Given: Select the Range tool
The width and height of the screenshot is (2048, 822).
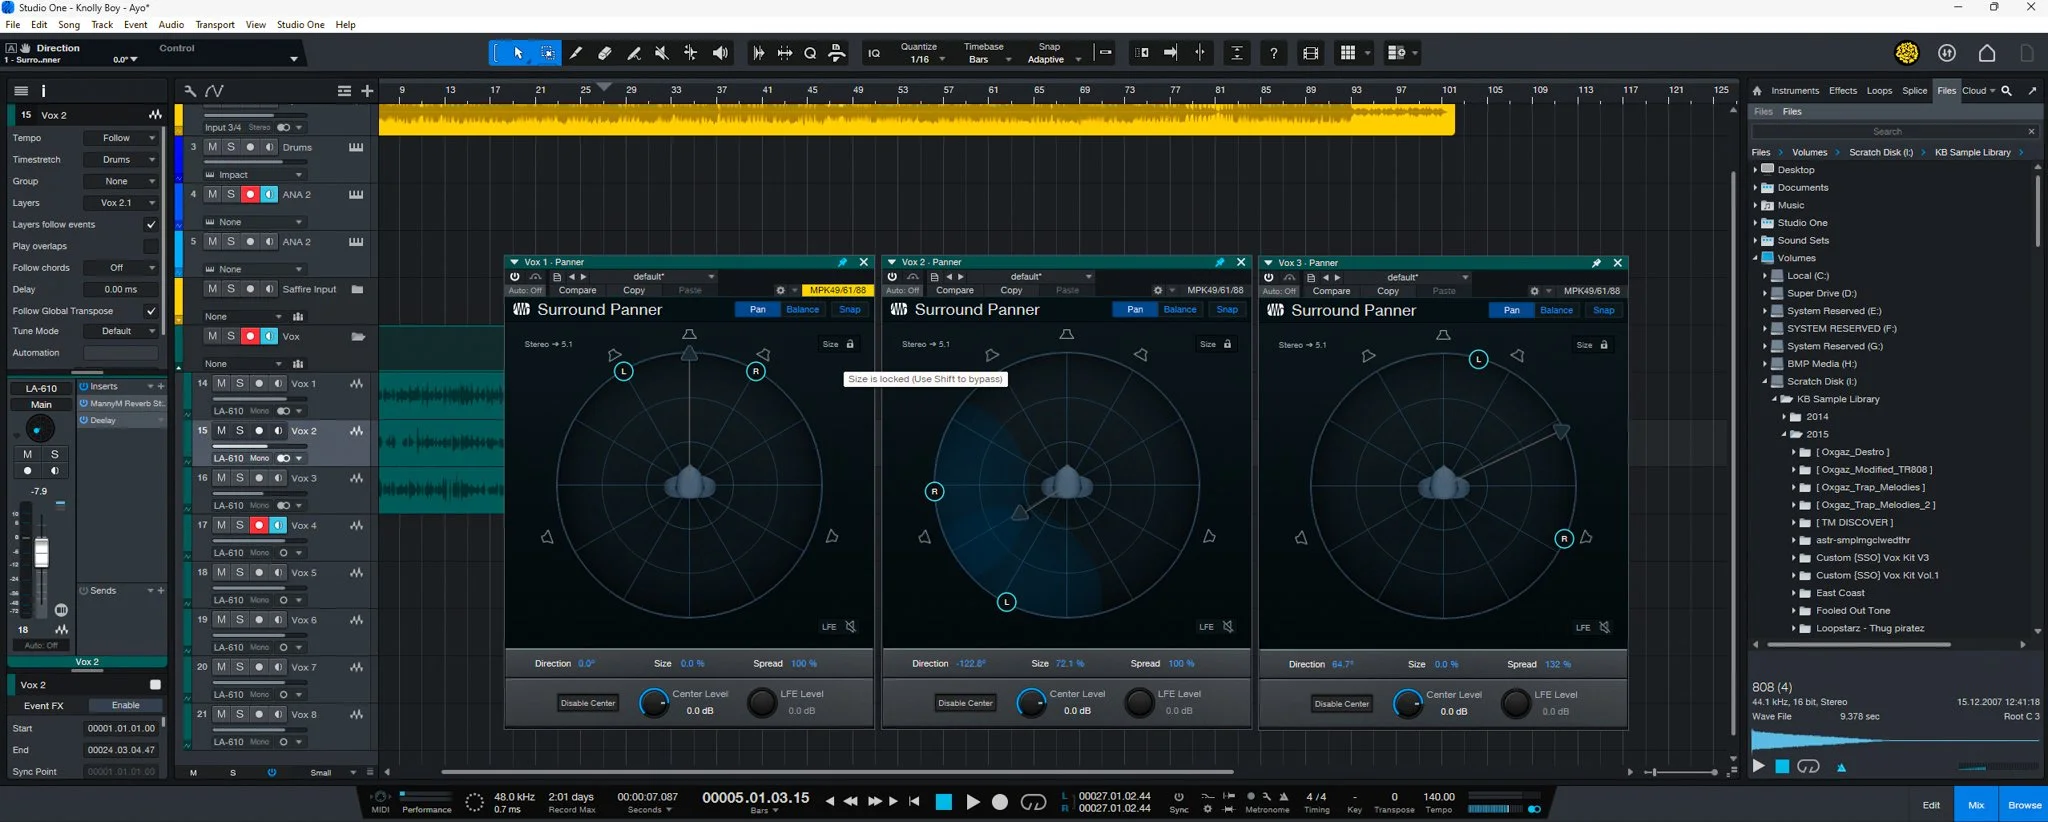Looking at the screenshot, I should pyautogui.click(x=548, y=53).
